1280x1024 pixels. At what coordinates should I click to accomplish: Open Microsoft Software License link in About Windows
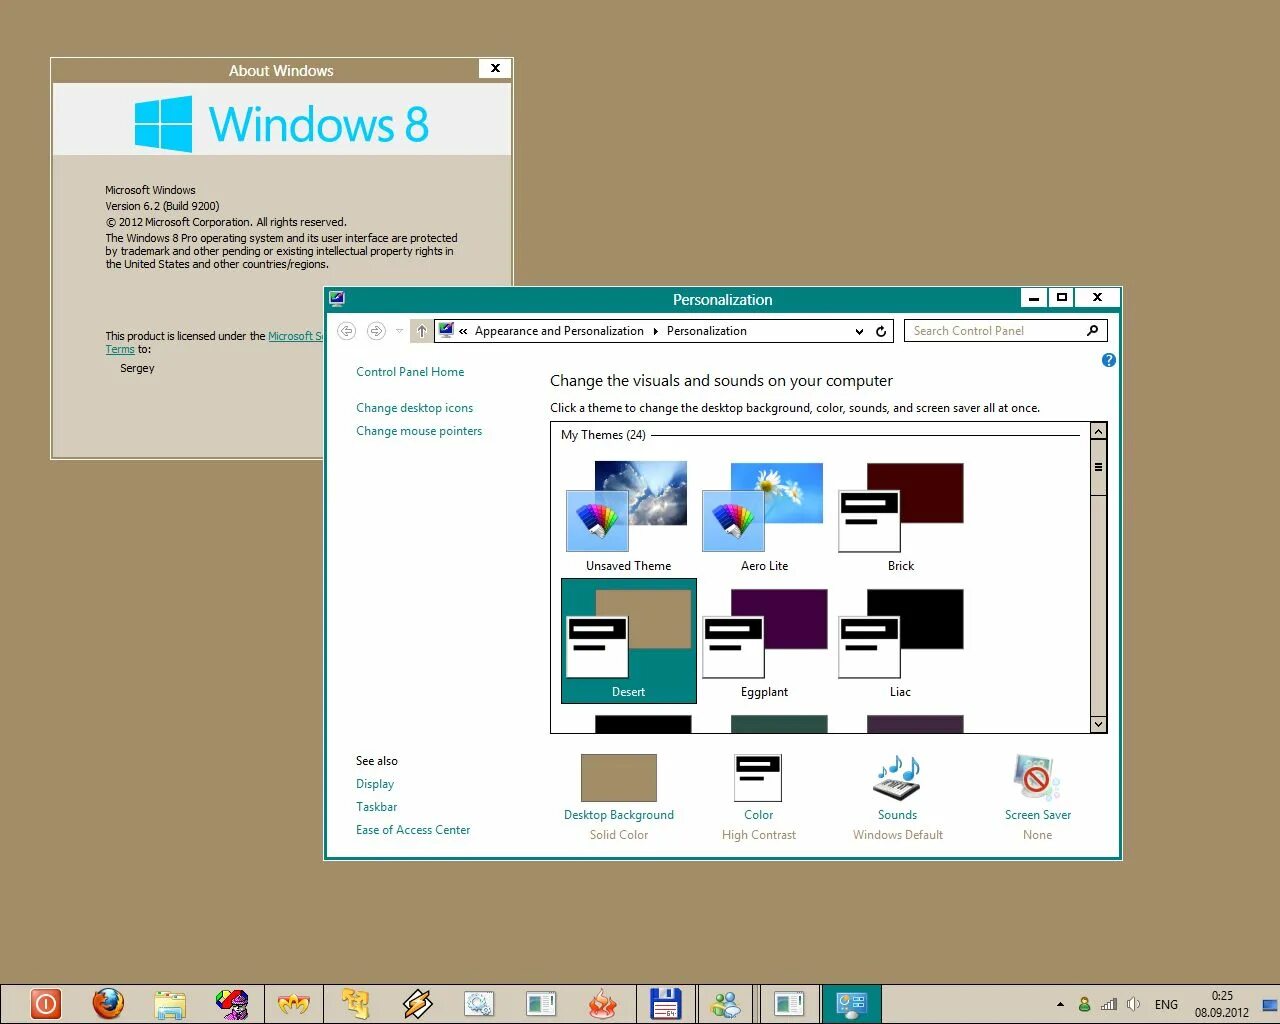pyautogui.click(x=295, y=336)
